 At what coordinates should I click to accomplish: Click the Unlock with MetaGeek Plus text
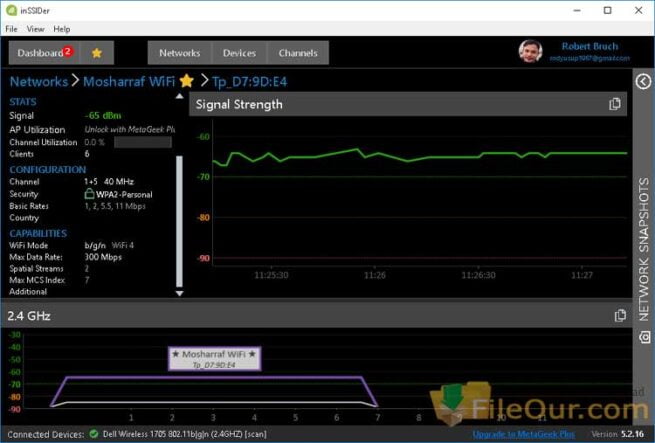coord(129,130)
